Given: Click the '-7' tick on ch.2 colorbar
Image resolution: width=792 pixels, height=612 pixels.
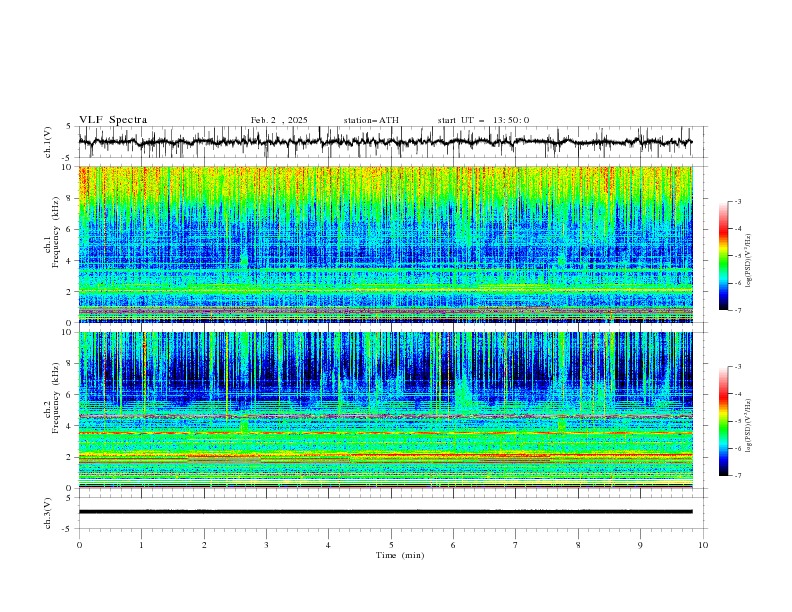Looking at the screenshot, I should click(737, 476).
